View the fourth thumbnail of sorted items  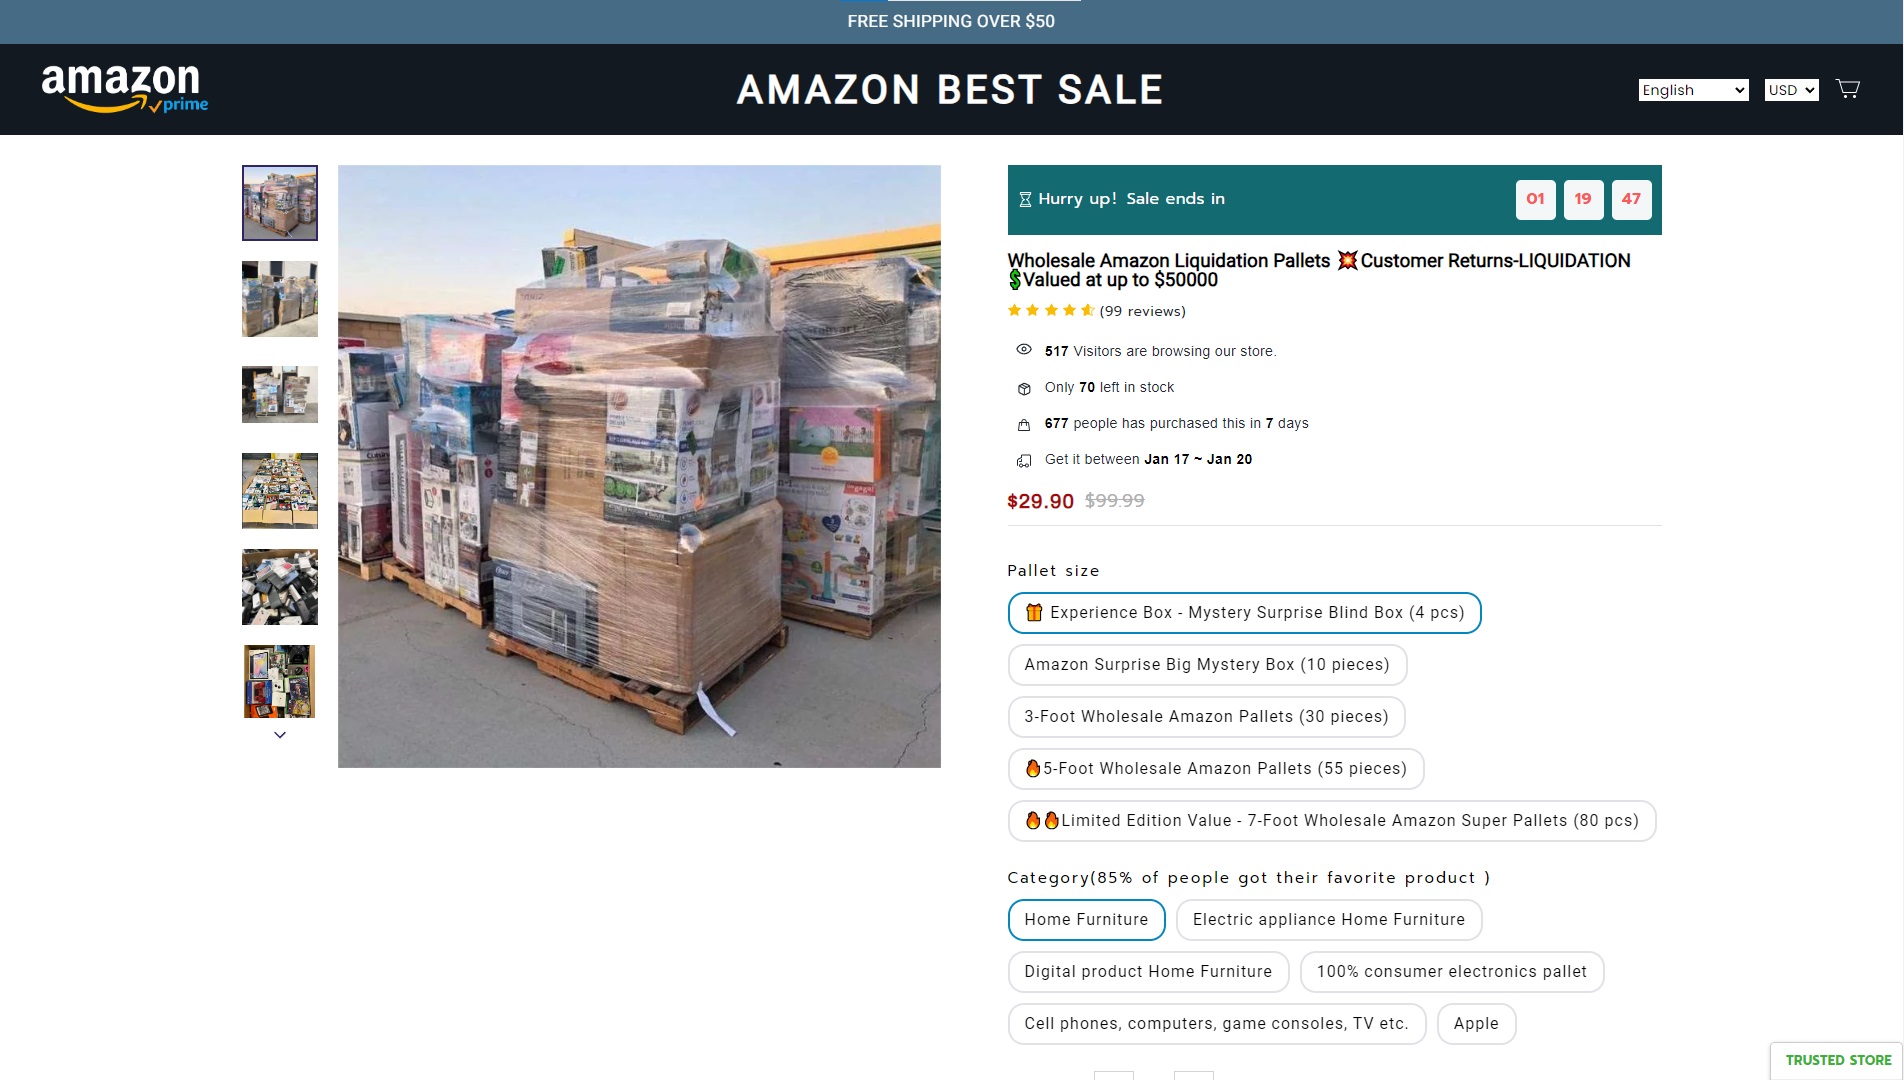click(x=280, y=491)
